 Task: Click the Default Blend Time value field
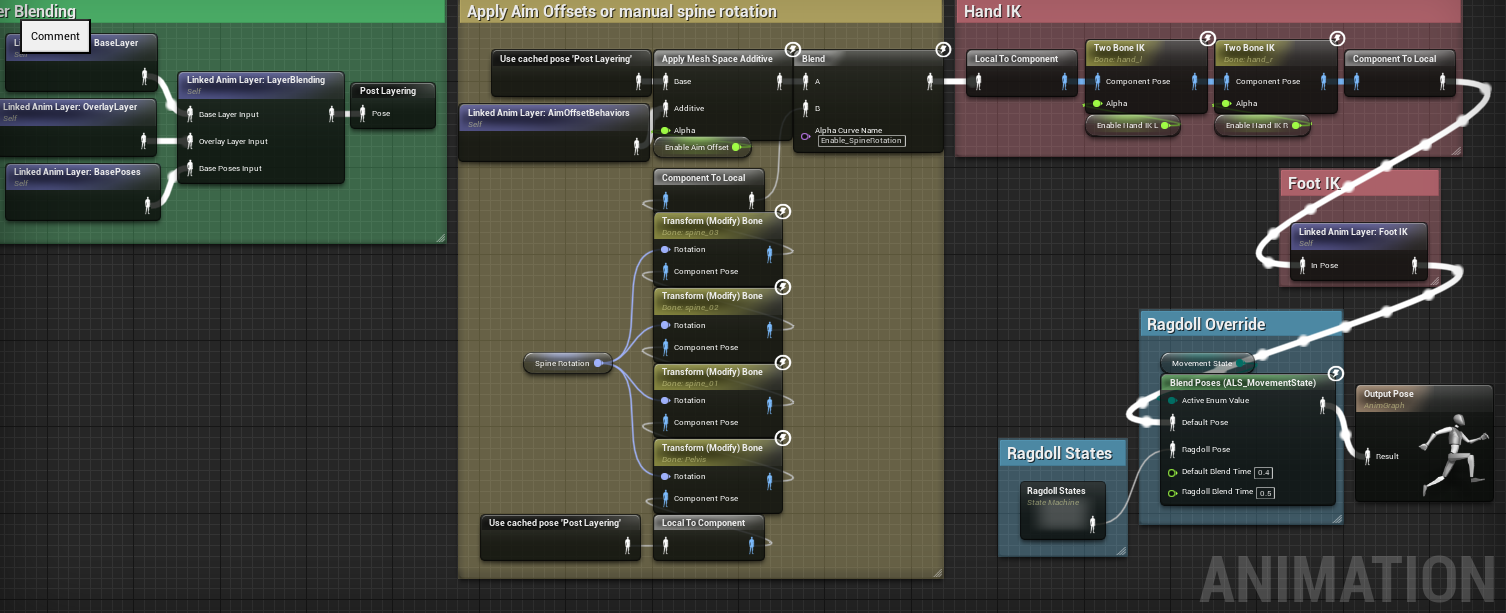tap(1264, 472)
